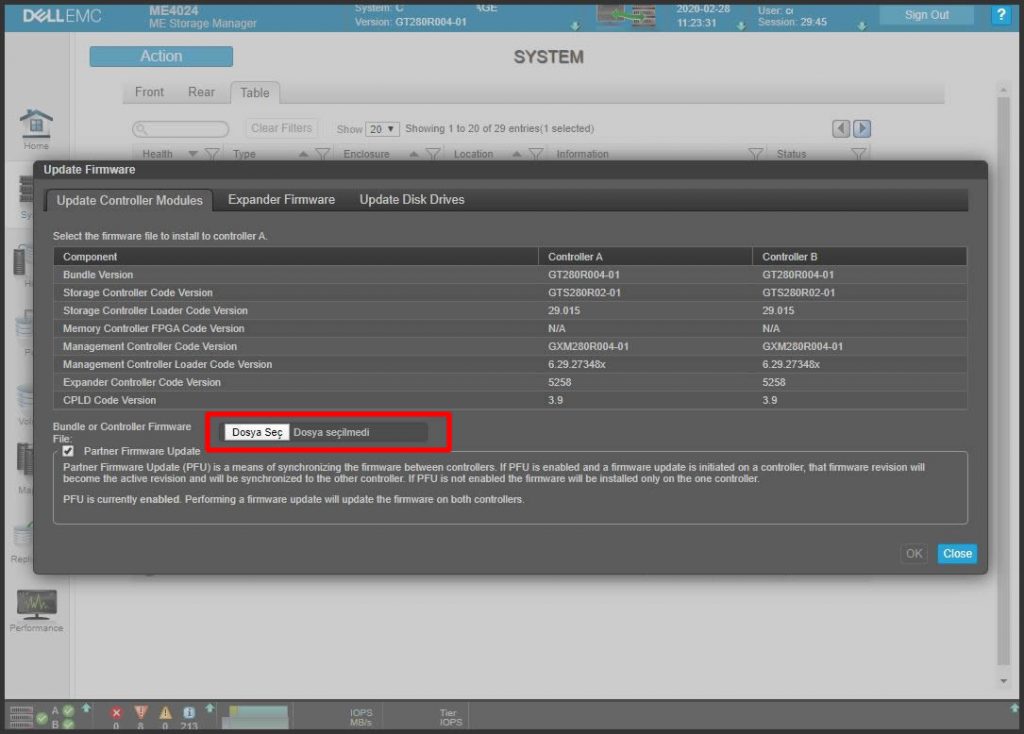This screenshot has height=734, width=1024.
Task: Click the Sign Out button
Action: [927, 15]
